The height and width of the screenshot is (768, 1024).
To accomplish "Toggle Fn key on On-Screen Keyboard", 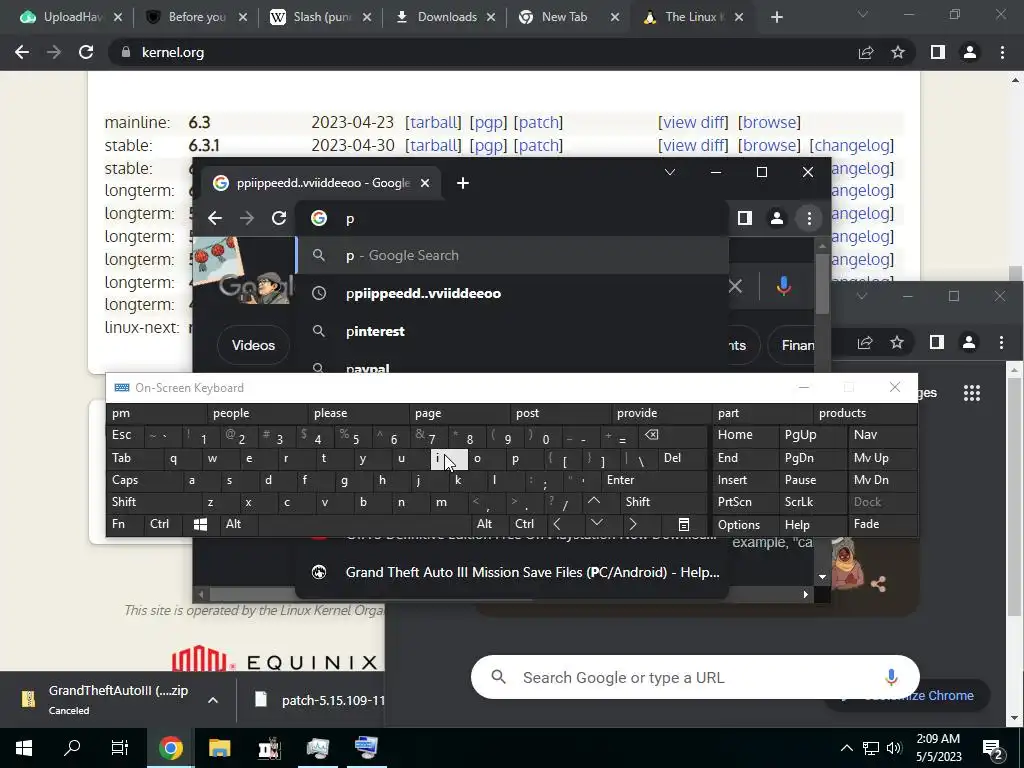I will coord(125,524).
